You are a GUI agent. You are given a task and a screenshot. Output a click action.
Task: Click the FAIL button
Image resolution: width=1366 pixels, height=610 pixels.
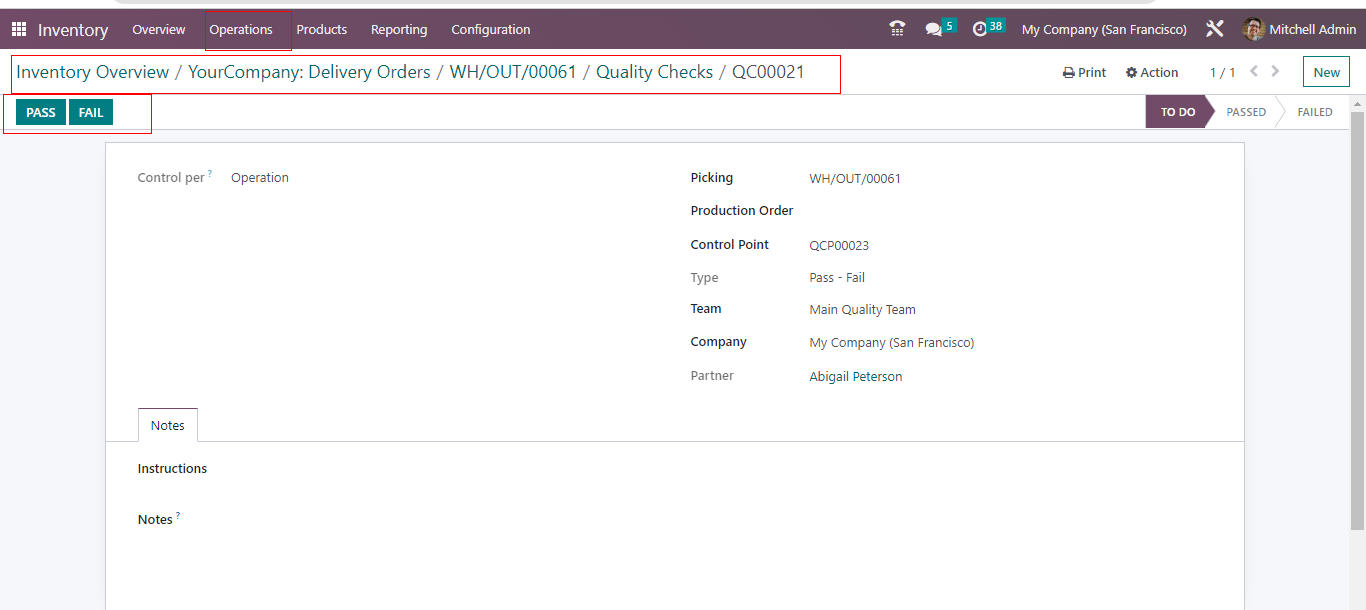tap(91, 112)
